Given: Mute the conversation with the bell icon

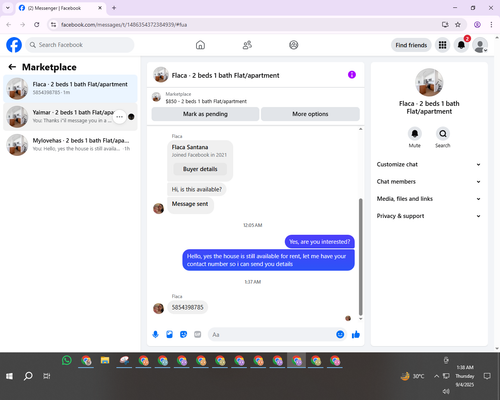Looking at the screenshot, I should pyautogui.click(x=415, y=134).
